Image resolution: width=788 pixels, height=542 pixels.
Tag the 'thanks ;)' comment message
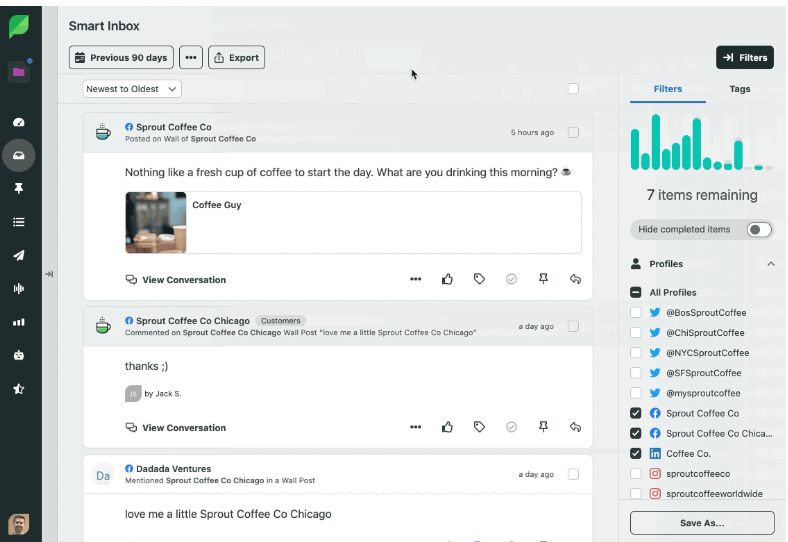click(479, 427)
